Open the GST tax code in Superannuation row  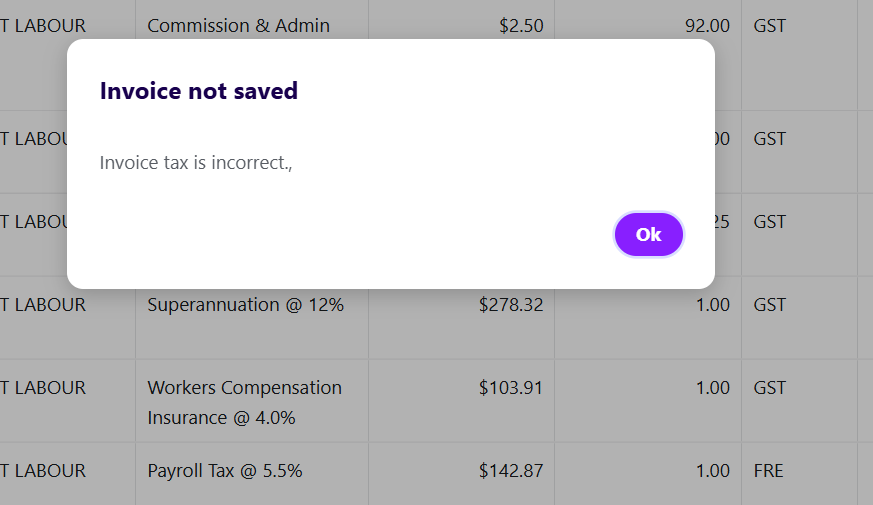(770, 305)
